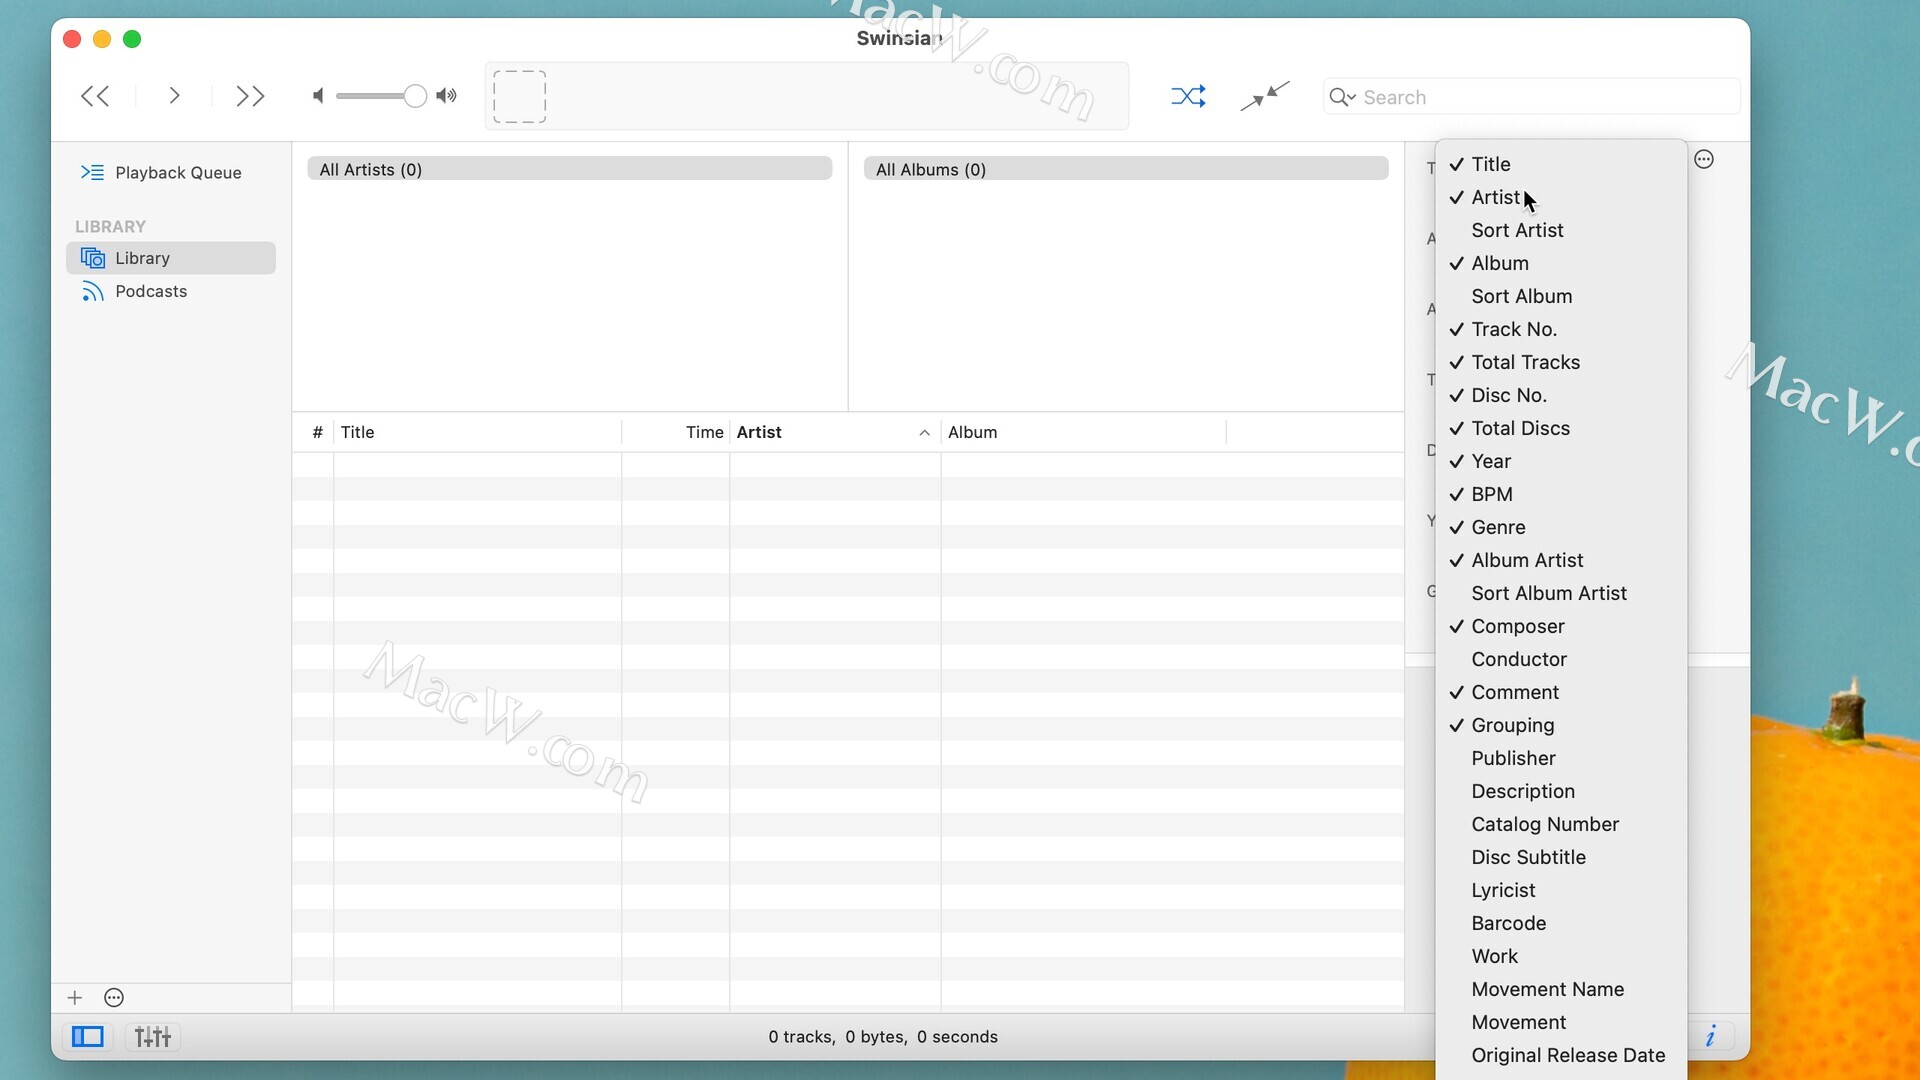
Task: Enable Work field
Action: pyautogui.click(x=1561, y=956)
